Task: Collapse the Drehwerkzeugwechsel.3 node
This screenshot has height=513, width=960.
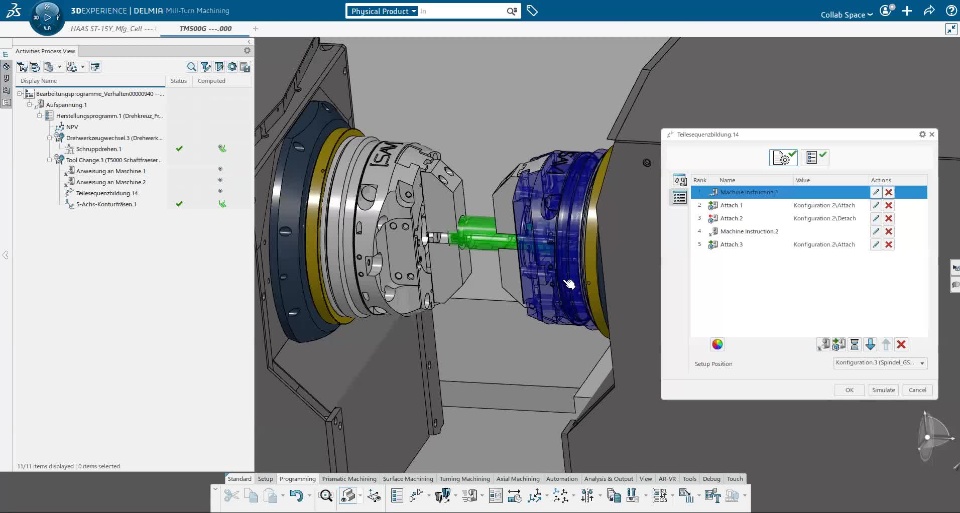Action: pos(50,138)
